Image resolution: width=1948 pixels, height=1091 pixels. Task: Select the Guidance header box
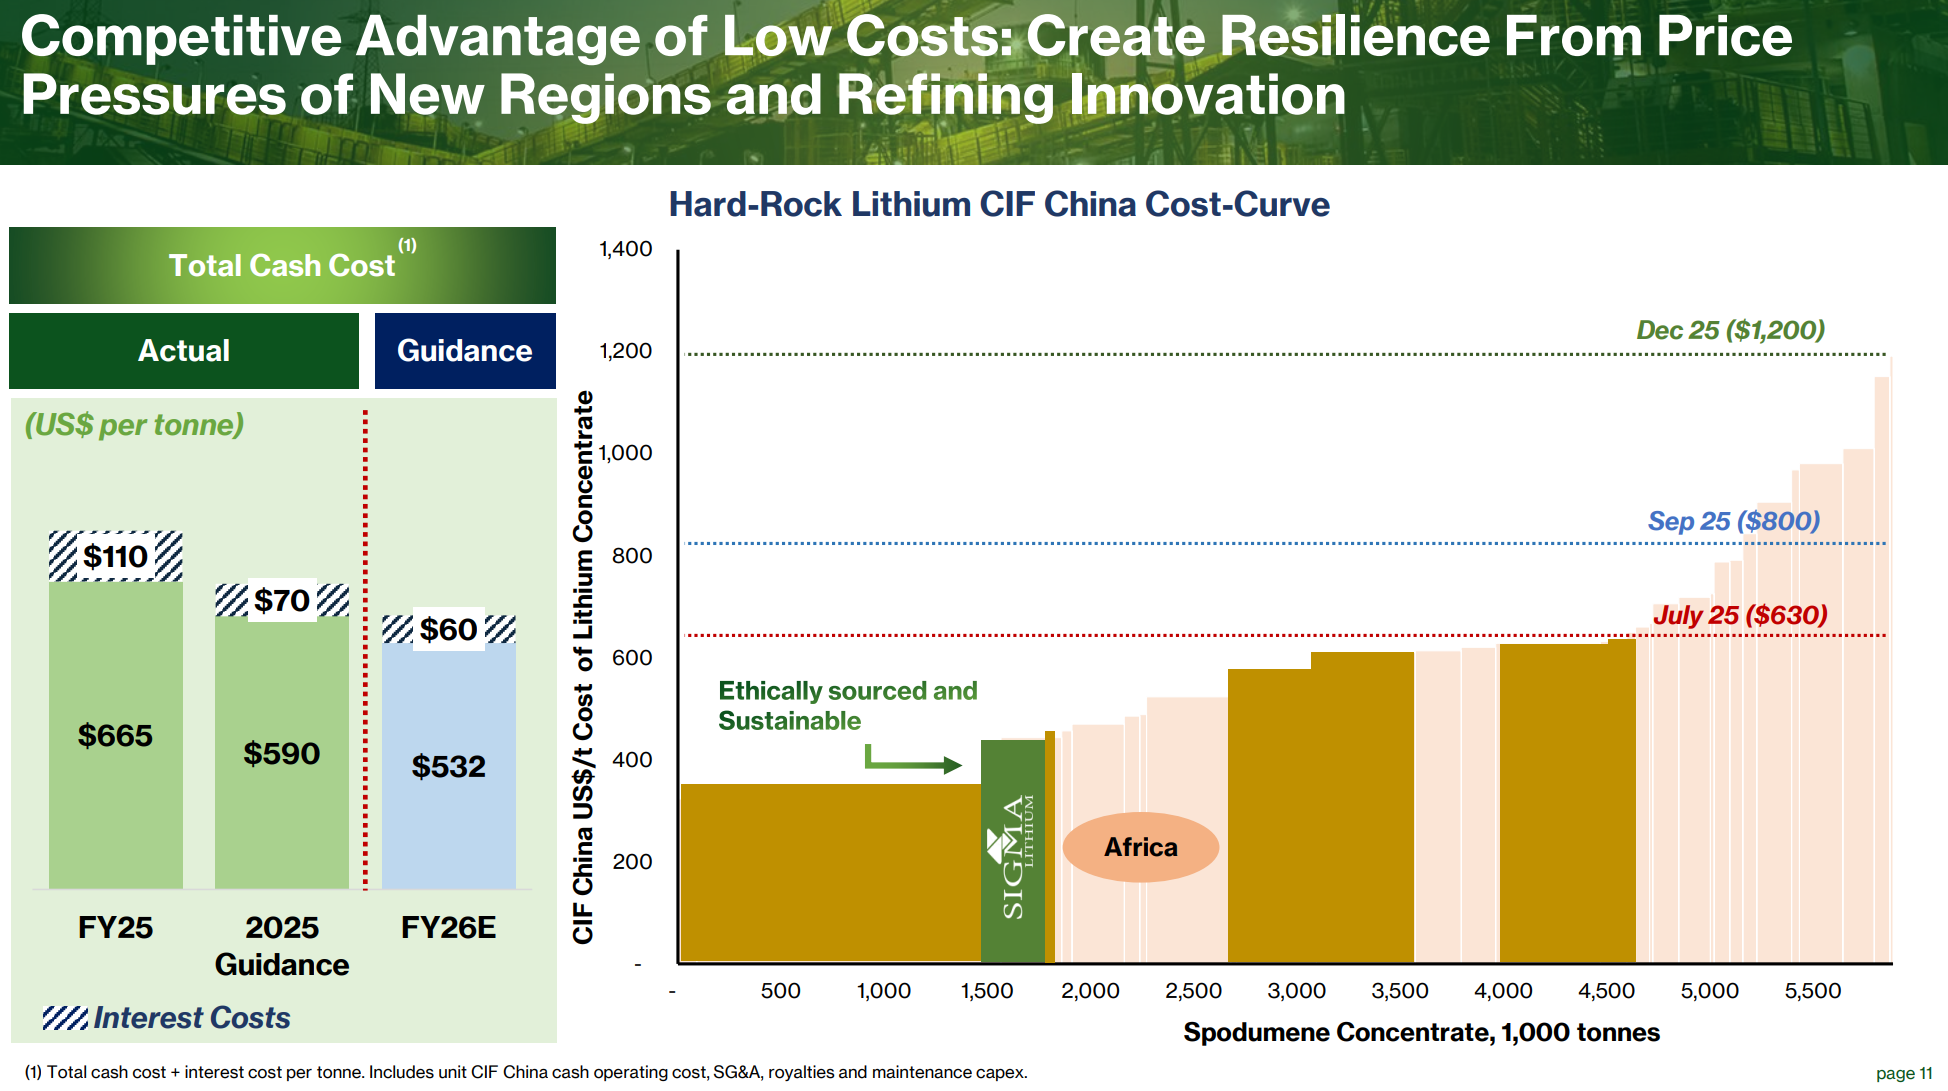[x=465, y=351]
